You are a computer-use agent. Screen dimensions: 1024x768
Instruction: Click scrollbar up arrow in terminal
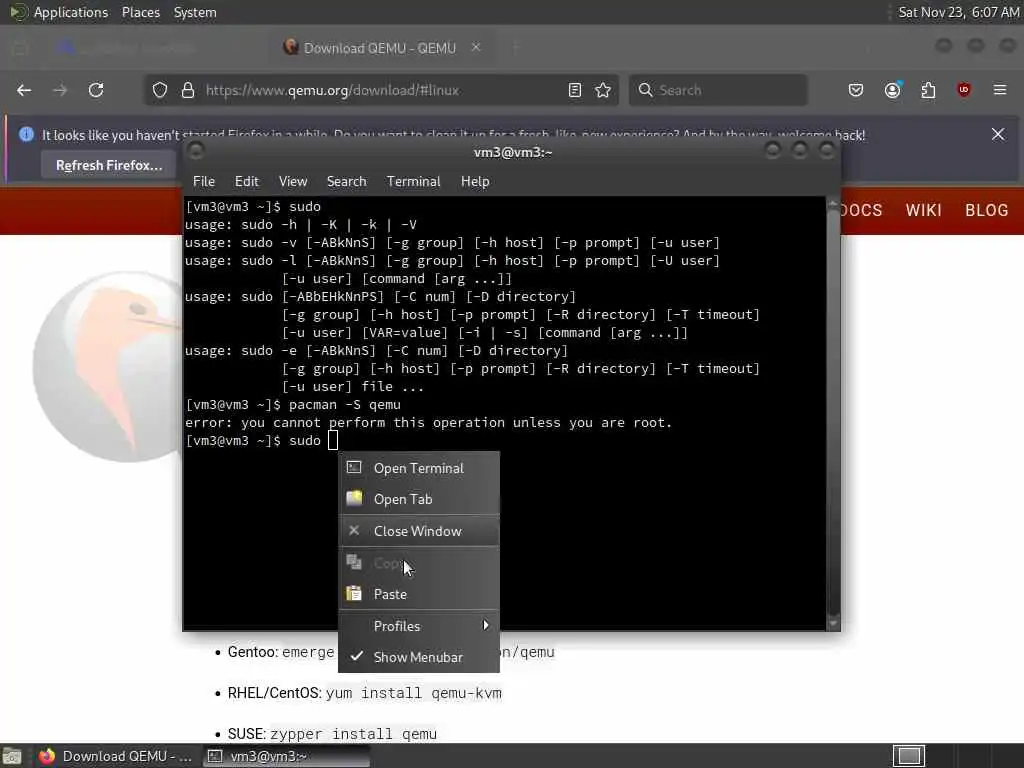[833, 204]
